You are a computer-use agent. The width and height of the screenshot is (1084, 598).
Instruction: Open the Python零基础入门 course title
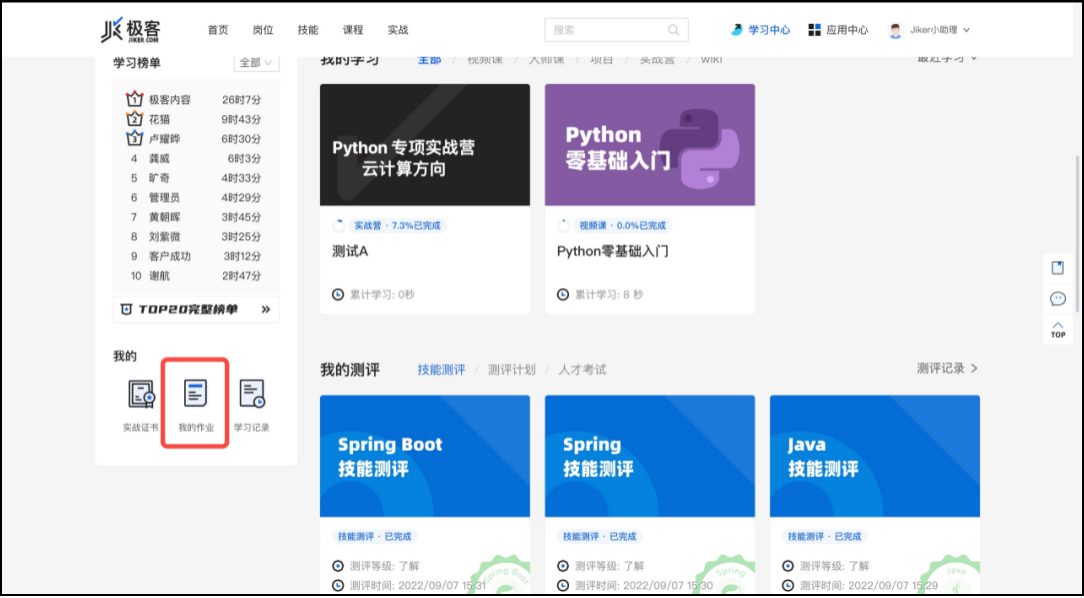(x=613, y=252)
